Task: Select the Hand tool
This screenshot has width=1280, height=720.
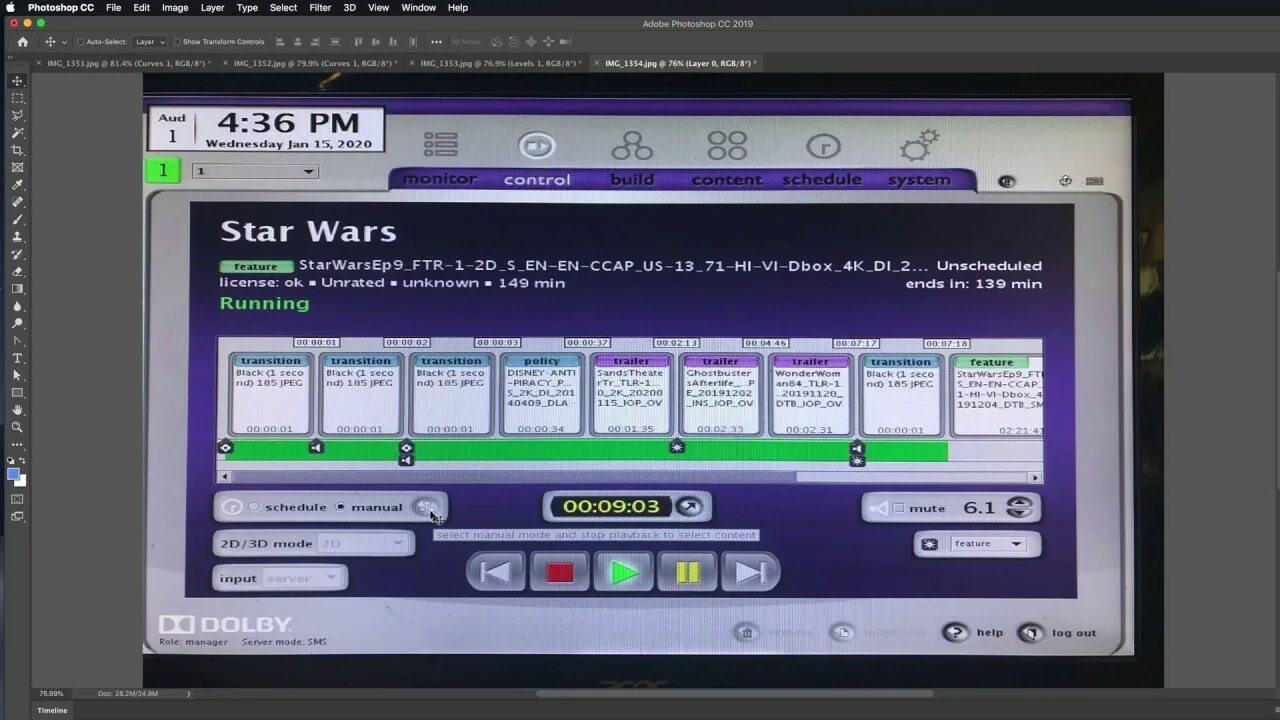Action: [x=17, y=410]
